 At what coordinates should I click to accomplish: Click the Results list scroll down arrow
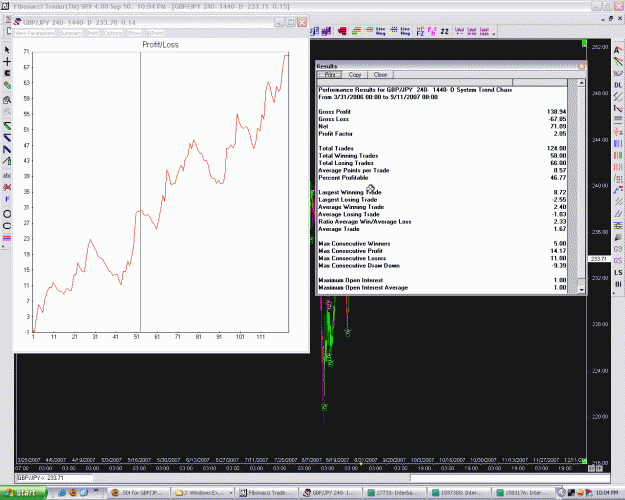pos(582,289)
